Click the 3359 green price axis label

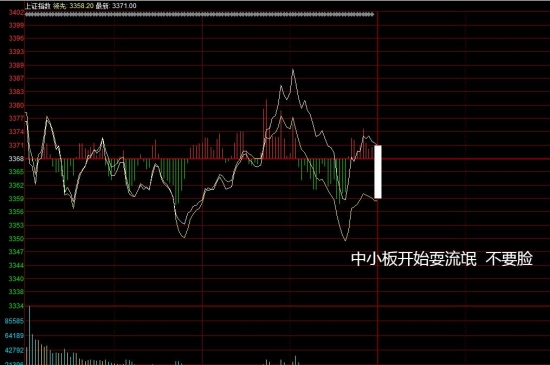coord(16,199)
